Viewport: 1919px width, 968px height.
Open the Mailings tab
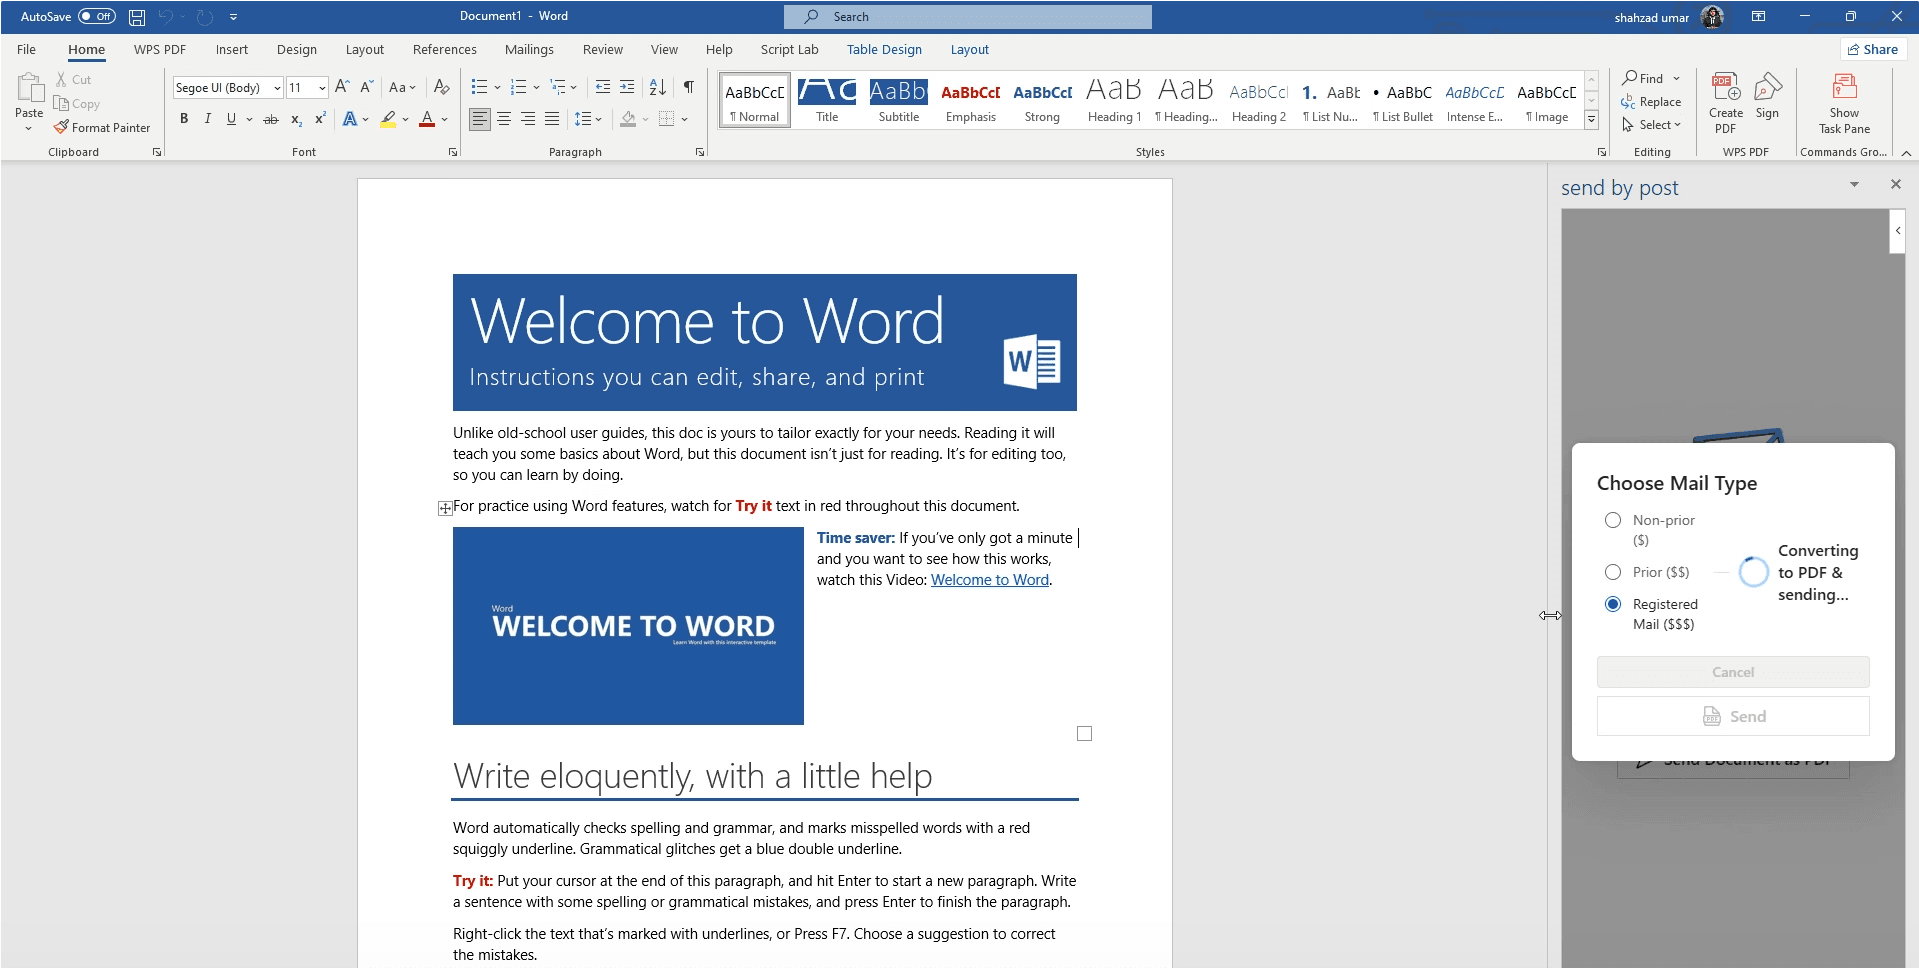point(529,49)
